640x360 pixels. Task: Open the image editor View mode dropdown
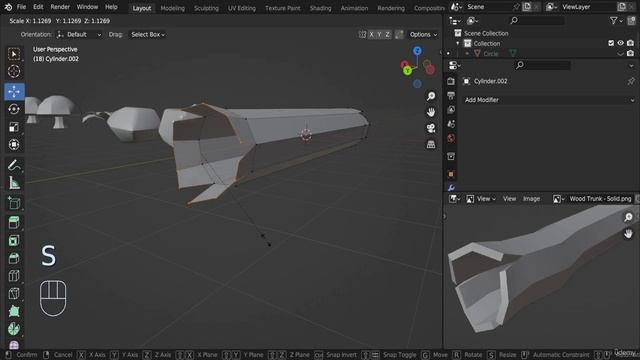tap(481, 199)
